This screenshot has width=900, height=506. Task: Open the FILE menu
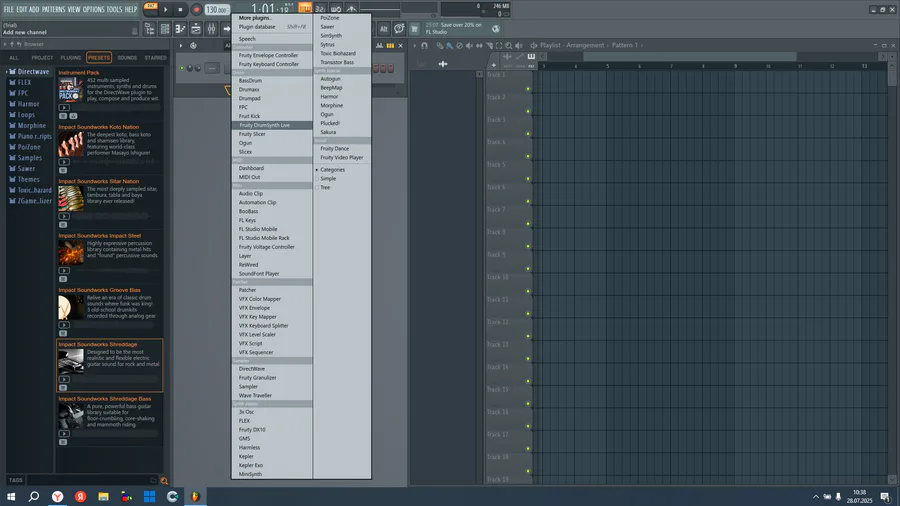(9, 9)
